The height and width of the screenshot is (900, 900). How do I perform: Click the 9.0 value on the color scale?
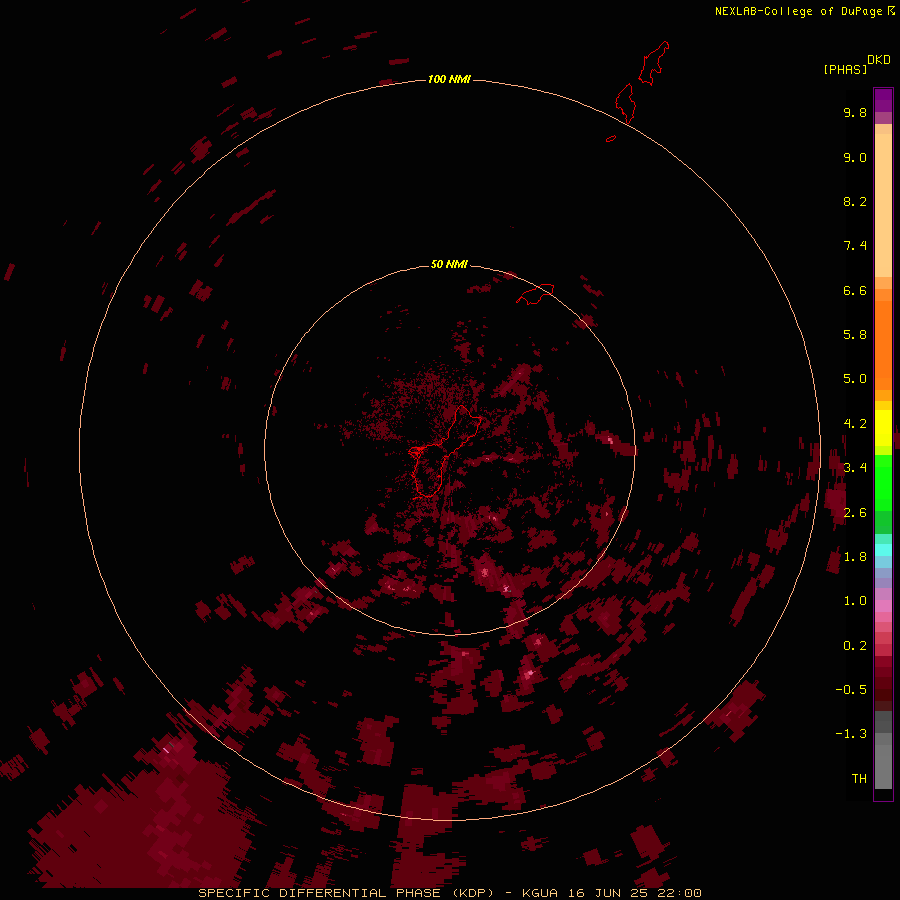pos(855,157)
